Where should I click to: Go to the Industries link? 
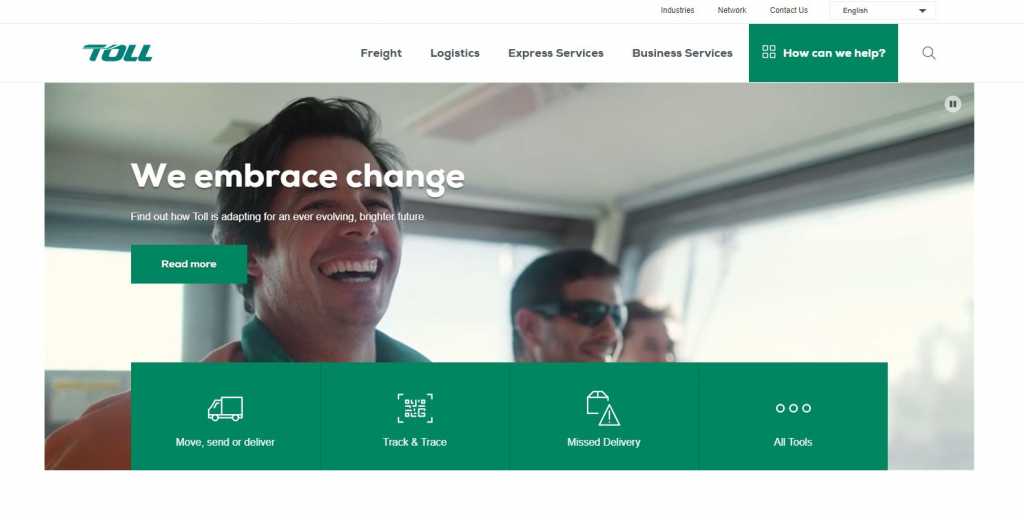pos(677,10)
